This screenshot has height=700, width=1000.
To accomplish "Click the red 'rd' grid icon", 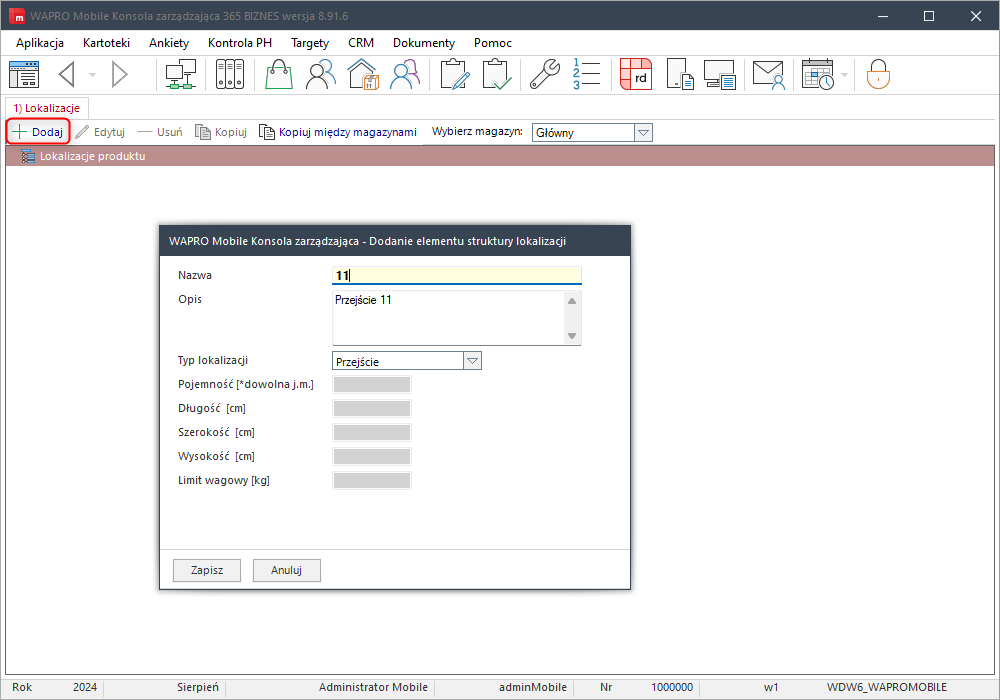I will click(635, 75).
